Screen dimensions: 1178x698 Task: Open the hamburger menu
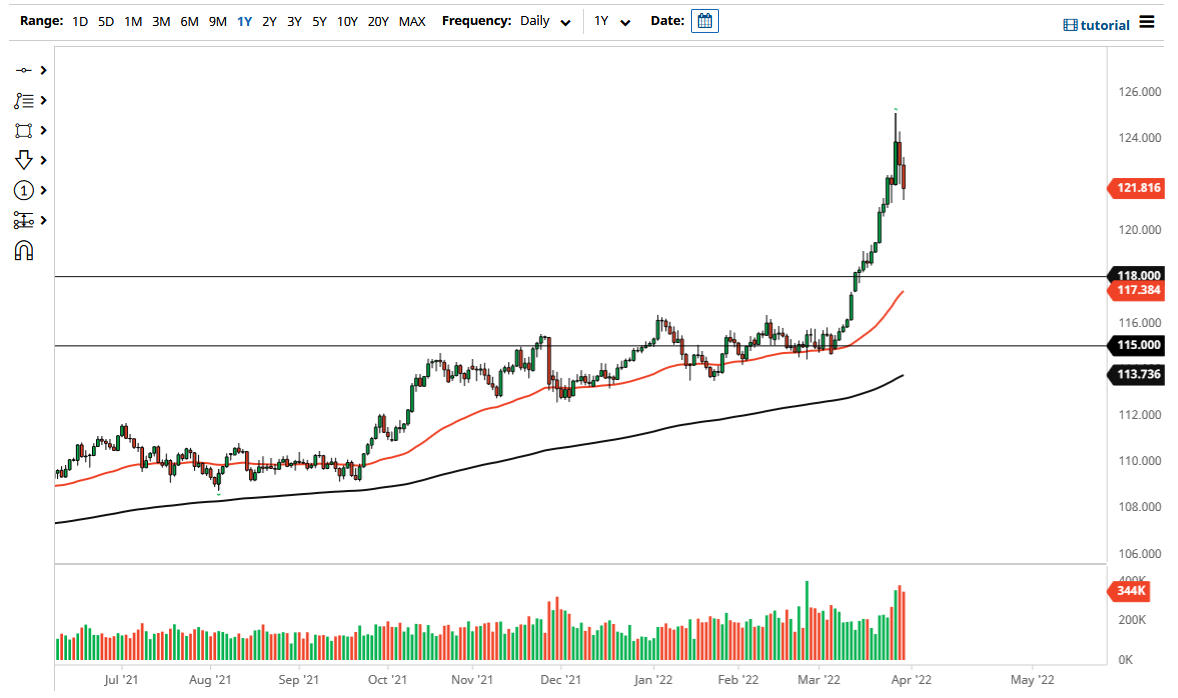(1147, 21)
